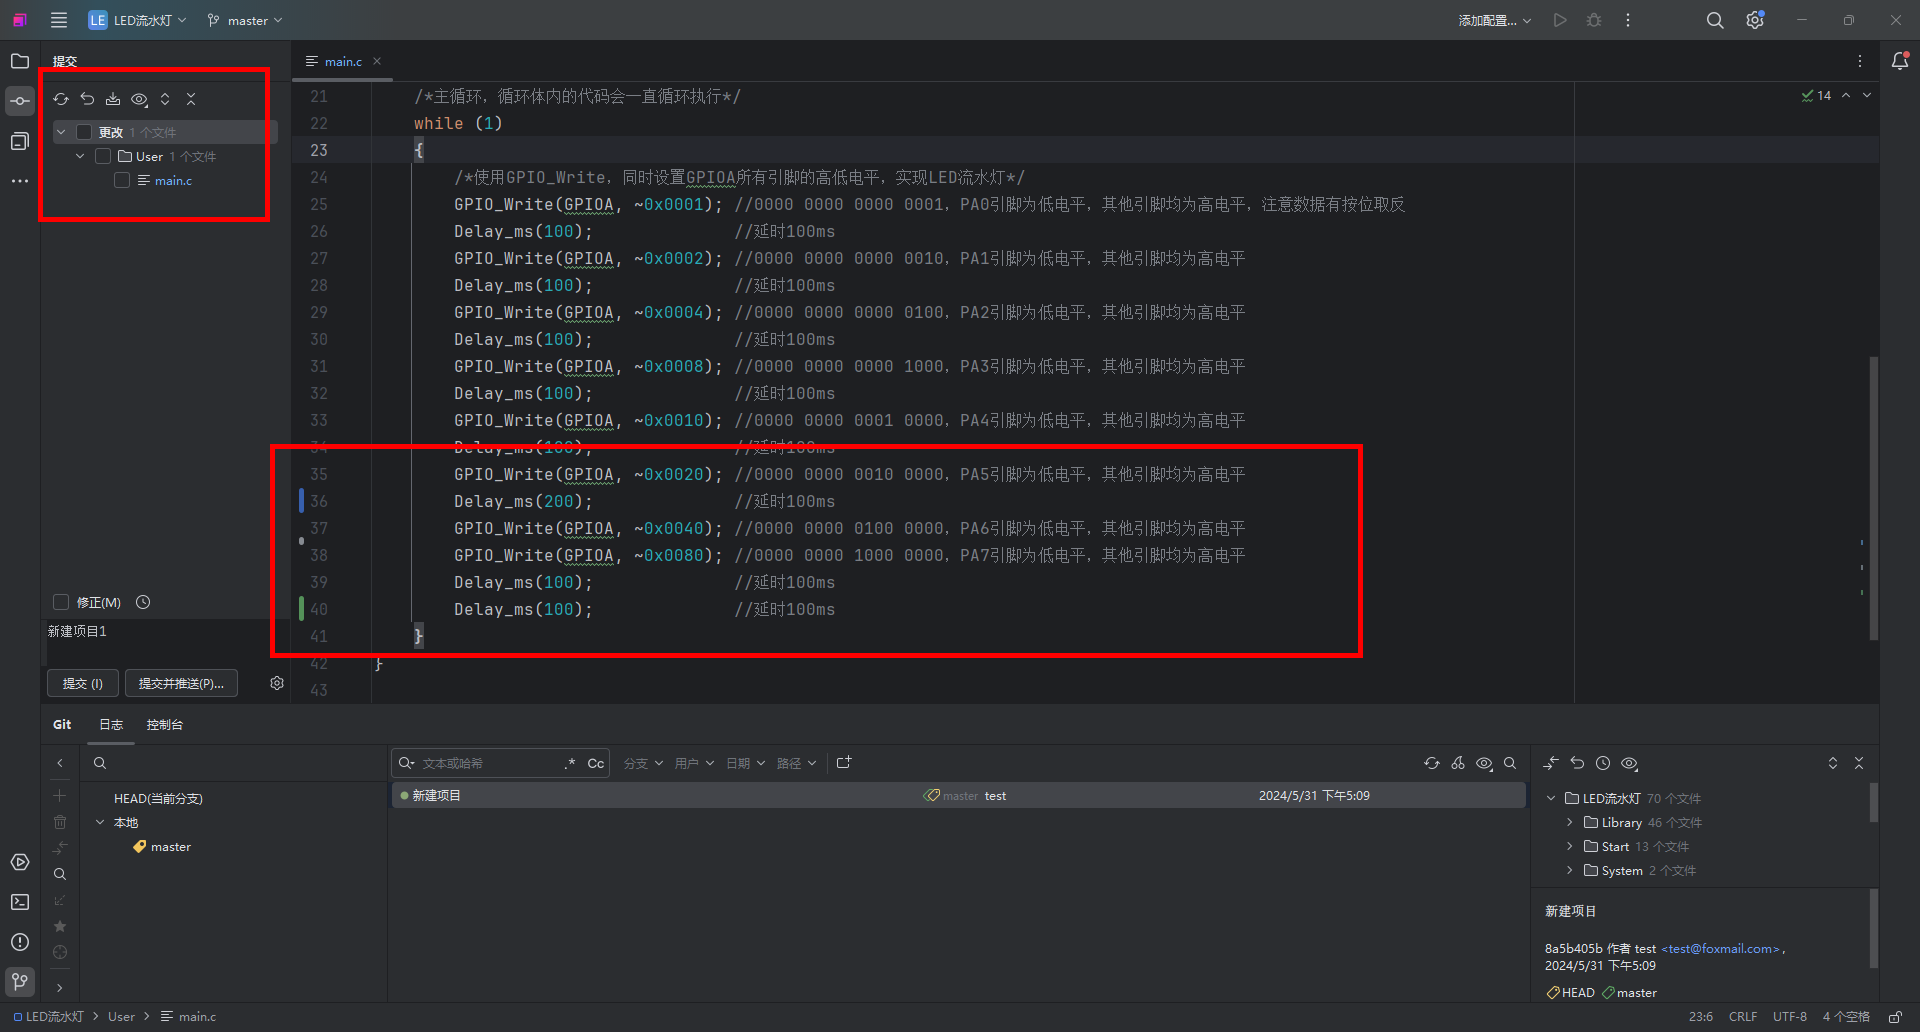This screenshot has width=1920, height=1032.
Task: Enable the 修正(M) amend checkbox
Action: [61, 602]
